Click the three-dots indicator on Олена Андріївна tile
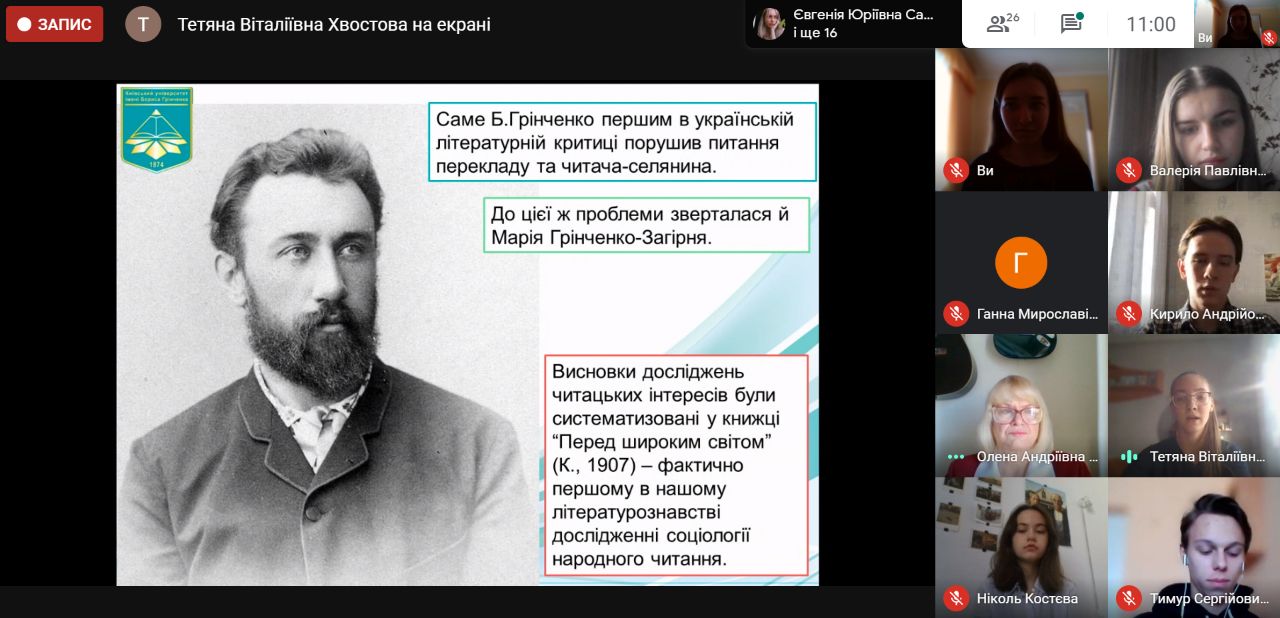This screenshot has height=618, width=1280. pos(955,457)
